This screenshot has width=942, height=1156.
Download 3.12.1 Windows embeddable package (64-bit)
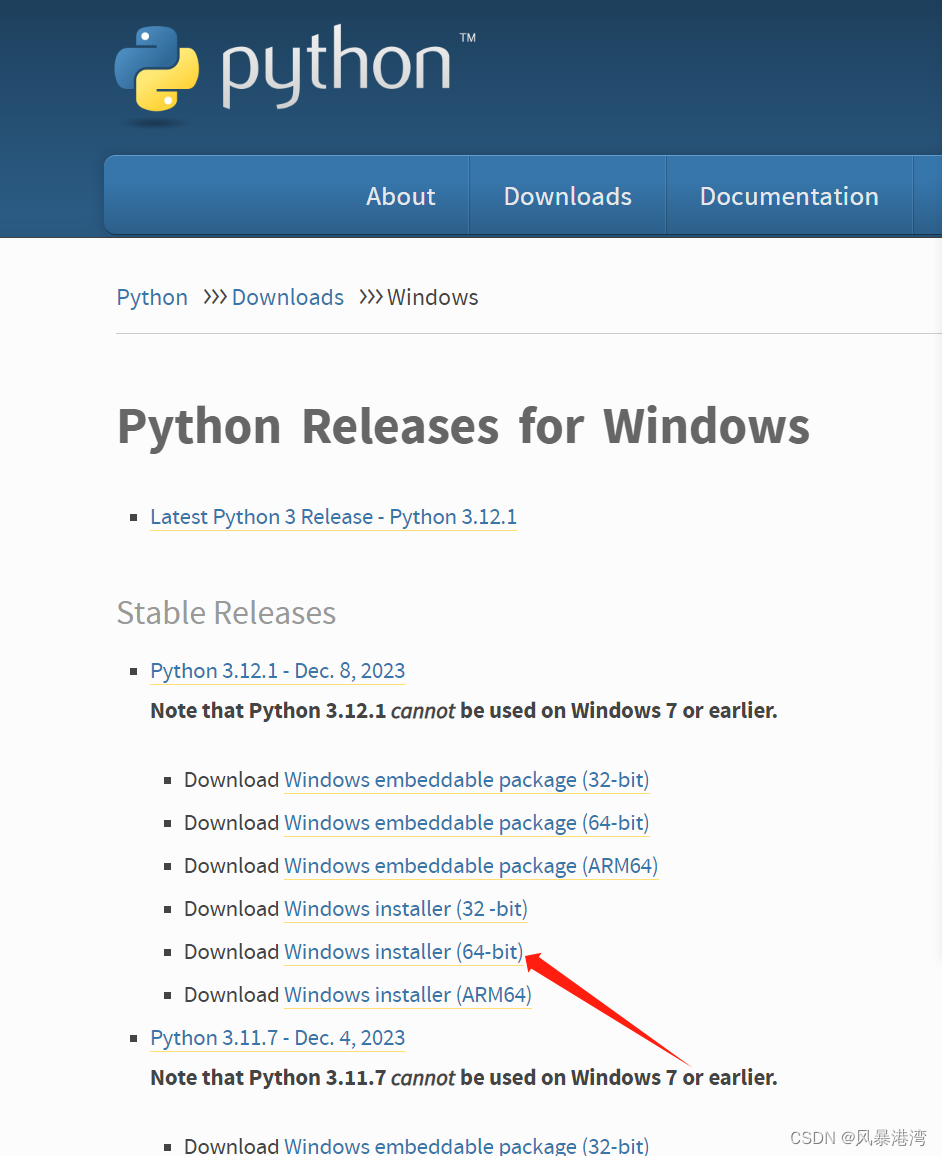(x=467, y=823)
